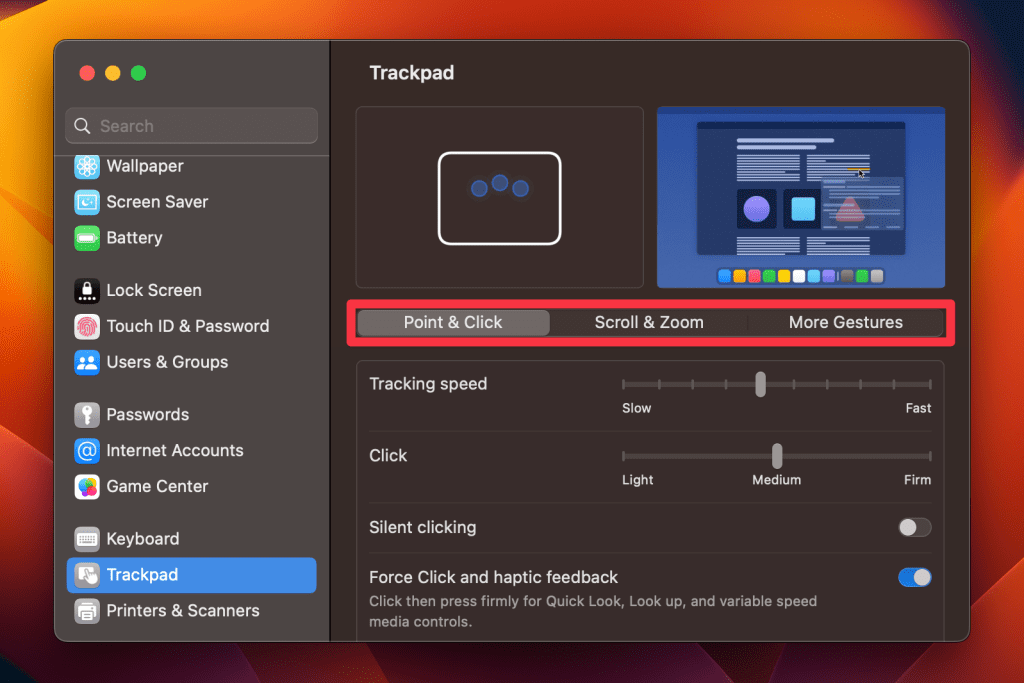The height and width of the screenshot is (683, 1024).
Task: Go to the Lock Screen label
Action: pos(154,290)
